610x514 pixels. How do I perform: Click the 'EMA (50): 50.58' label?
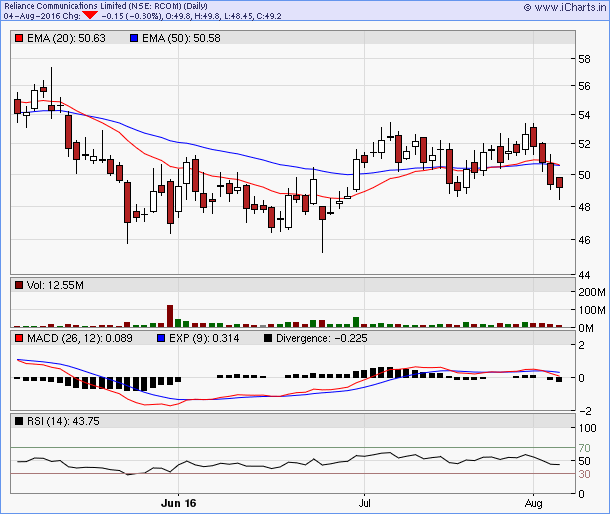181,39
